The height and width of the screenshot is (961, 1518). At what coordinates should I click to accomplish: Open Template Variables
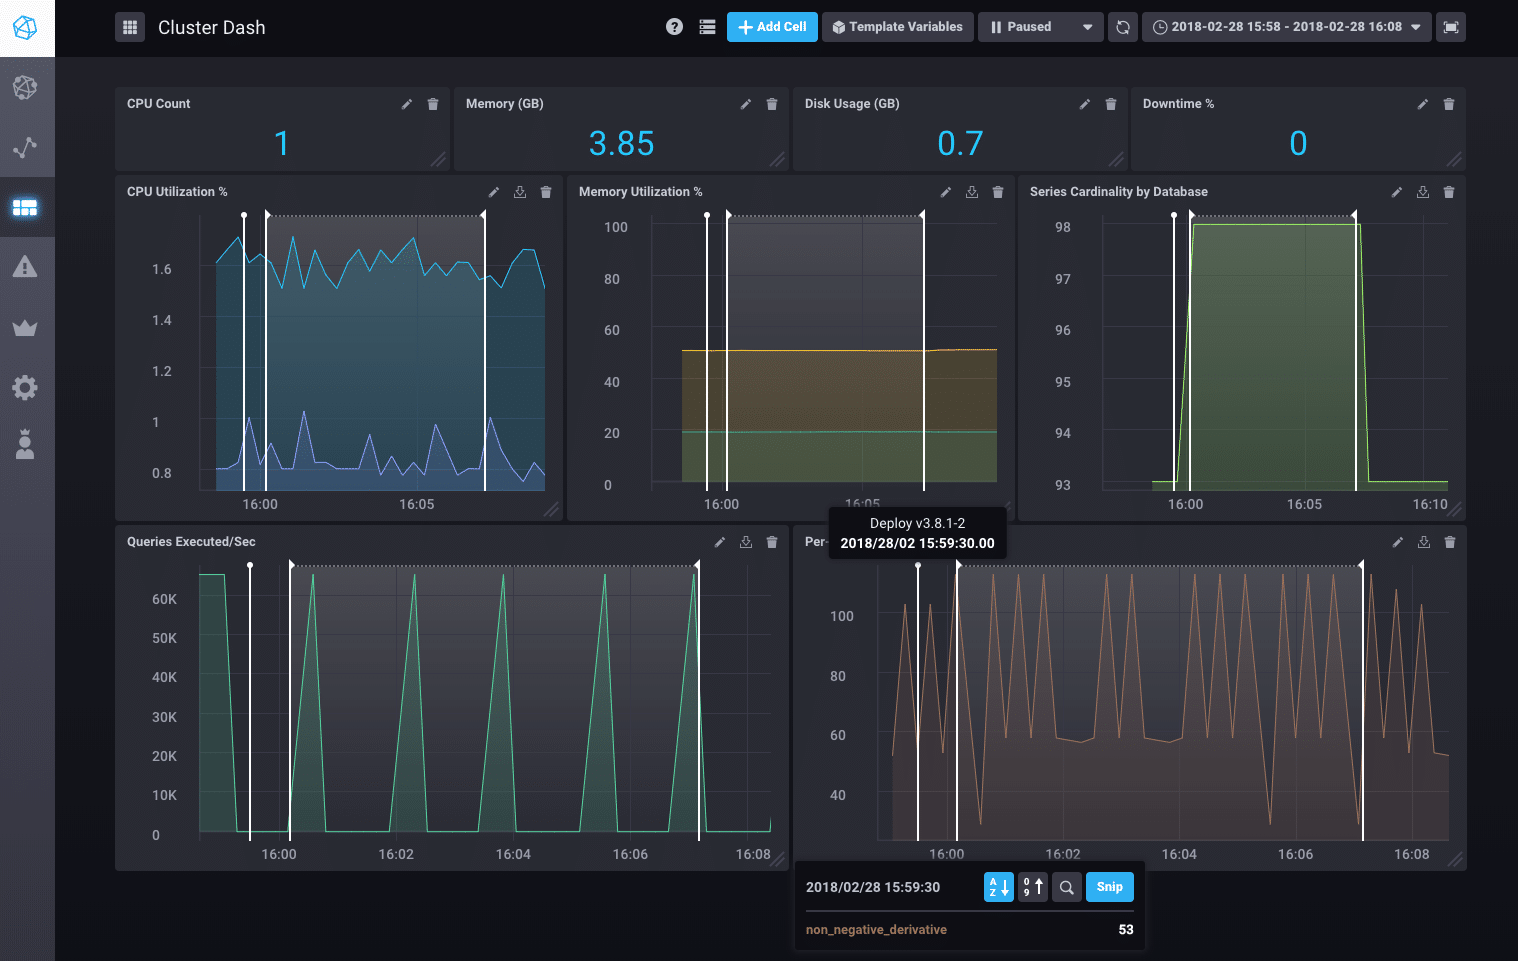[x=897, y=27]
